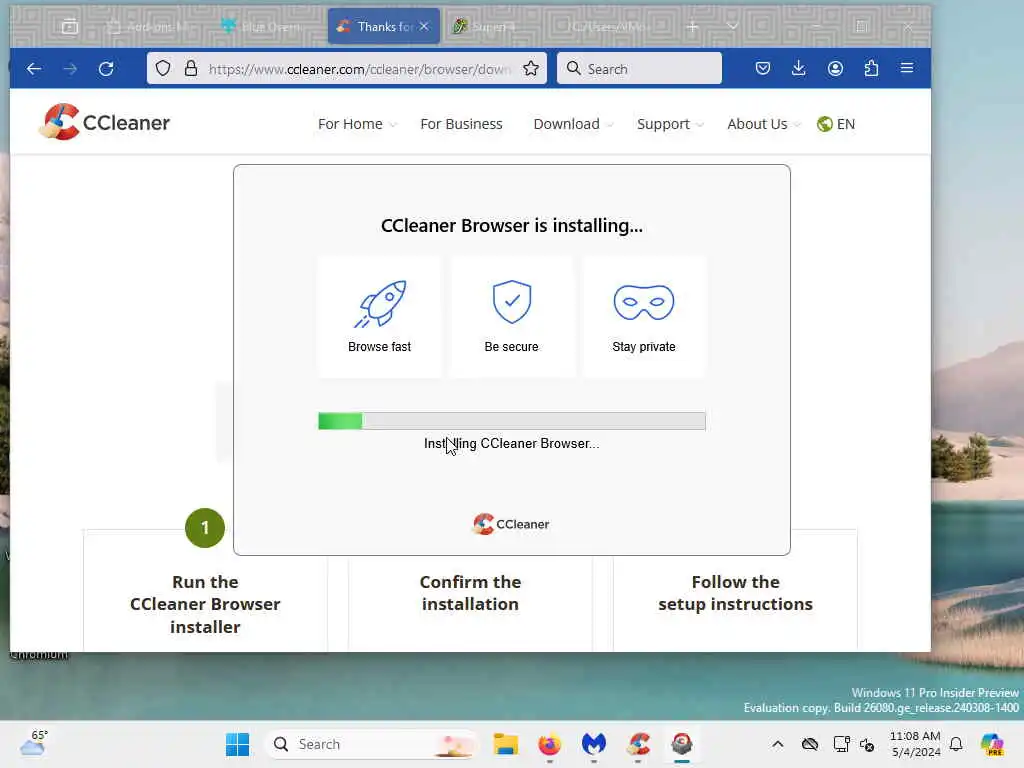Open the Copilot preview icon

pos(992,744)
